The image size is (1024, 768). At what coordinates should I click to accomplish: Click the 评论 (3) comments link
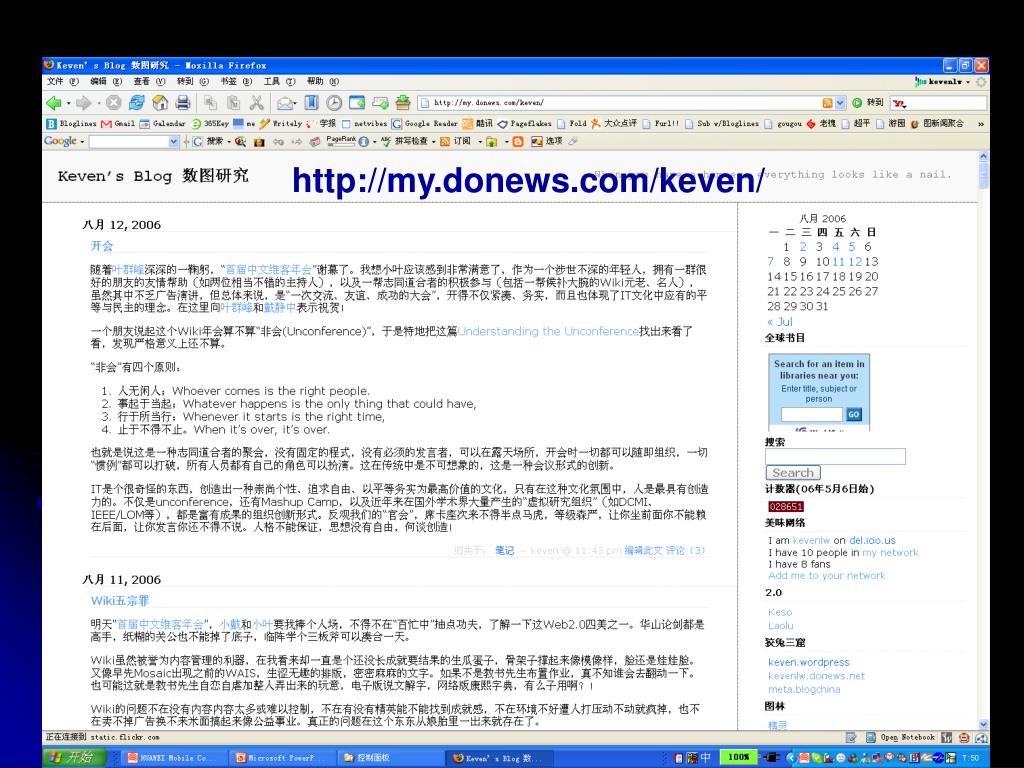point(685,550)
